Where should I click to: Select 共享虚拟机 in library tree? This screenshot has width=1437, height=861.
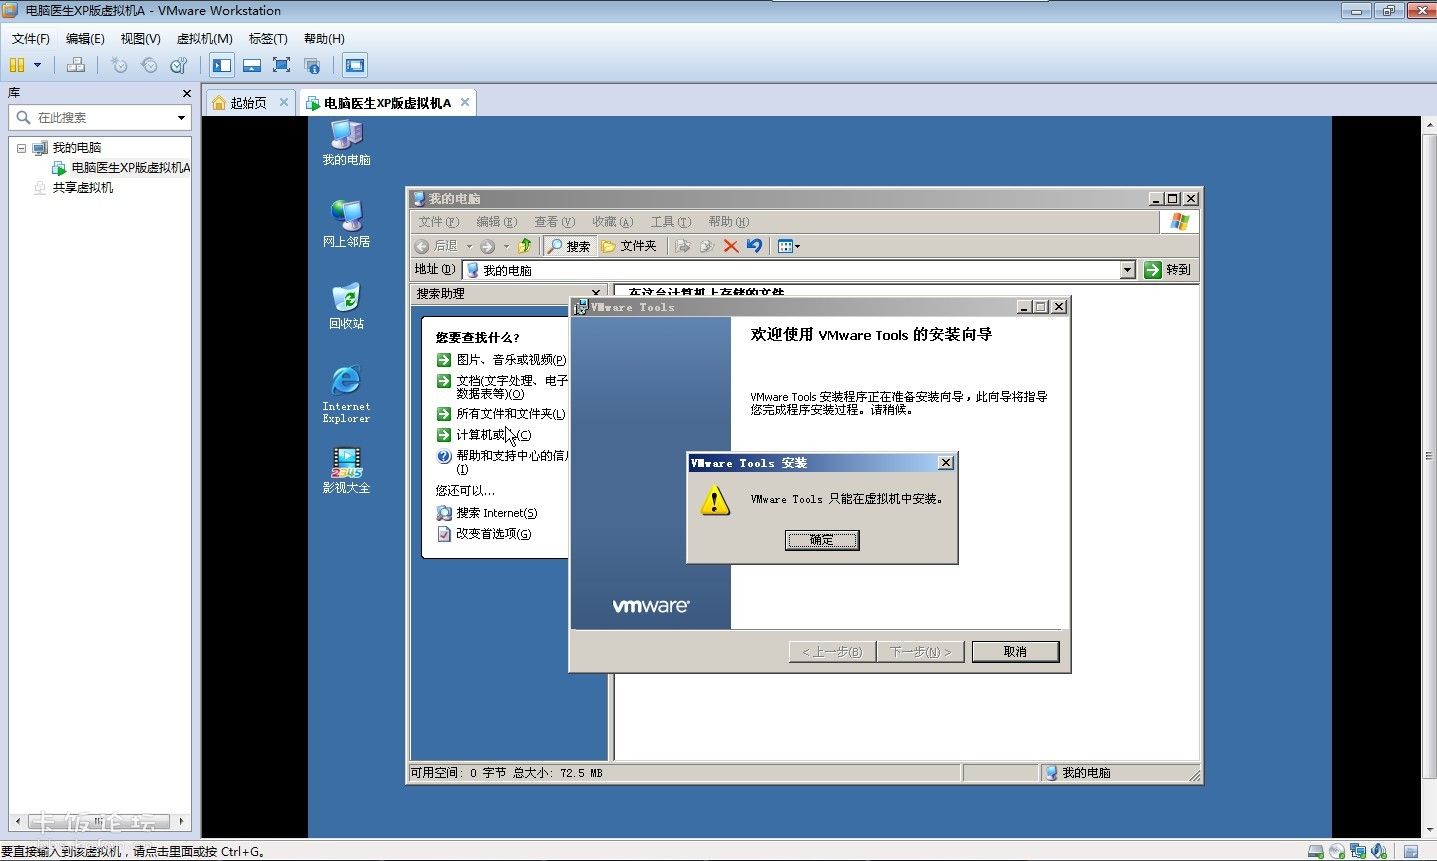83,188
